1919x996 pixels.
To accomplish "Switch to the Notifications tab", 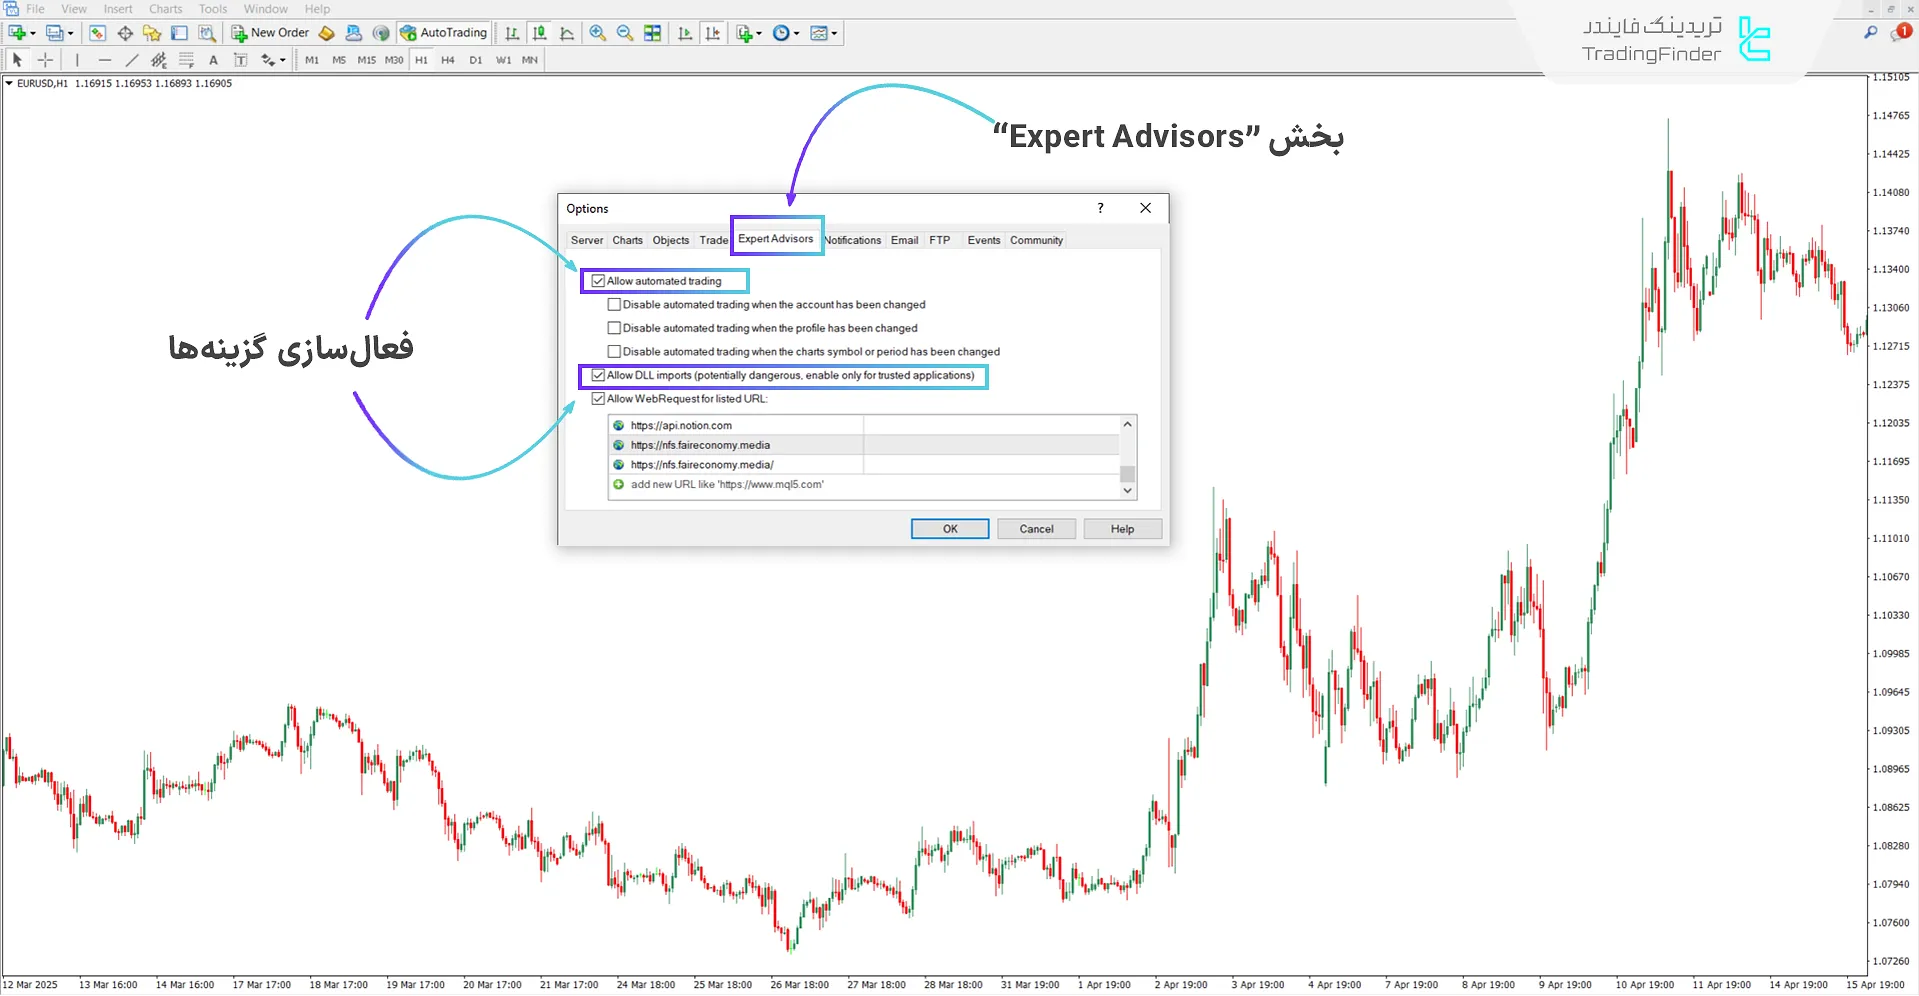I will tap(853, 240).
